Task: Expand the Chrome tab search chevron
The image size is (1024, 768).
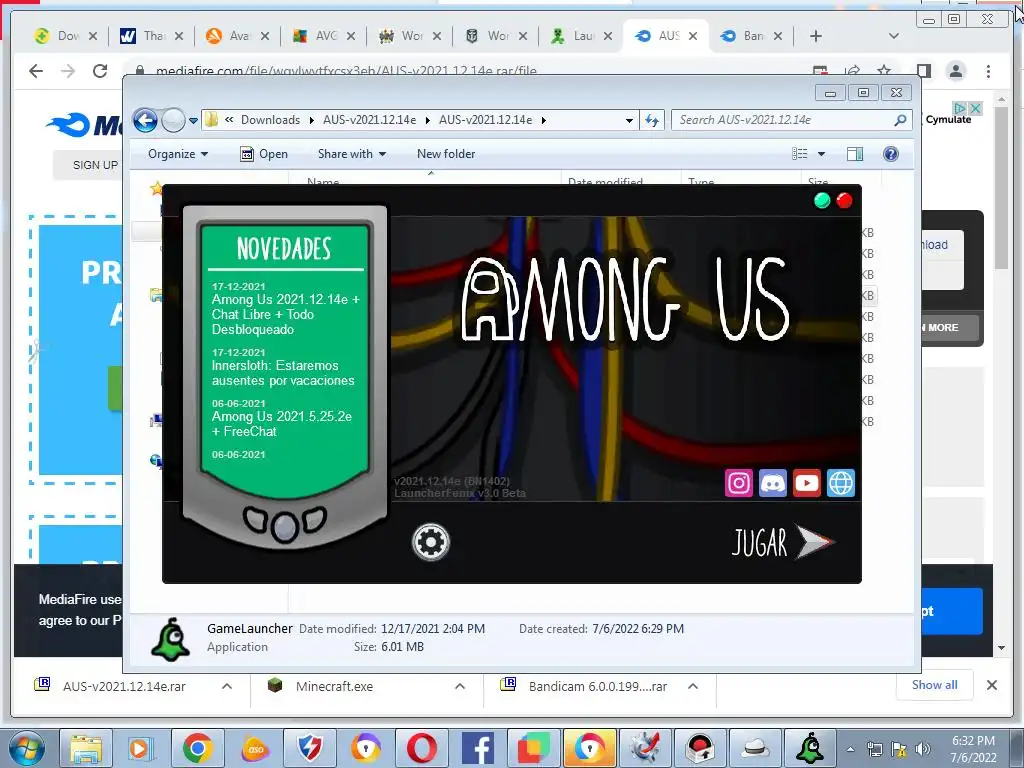Action: tap(894, 36)
